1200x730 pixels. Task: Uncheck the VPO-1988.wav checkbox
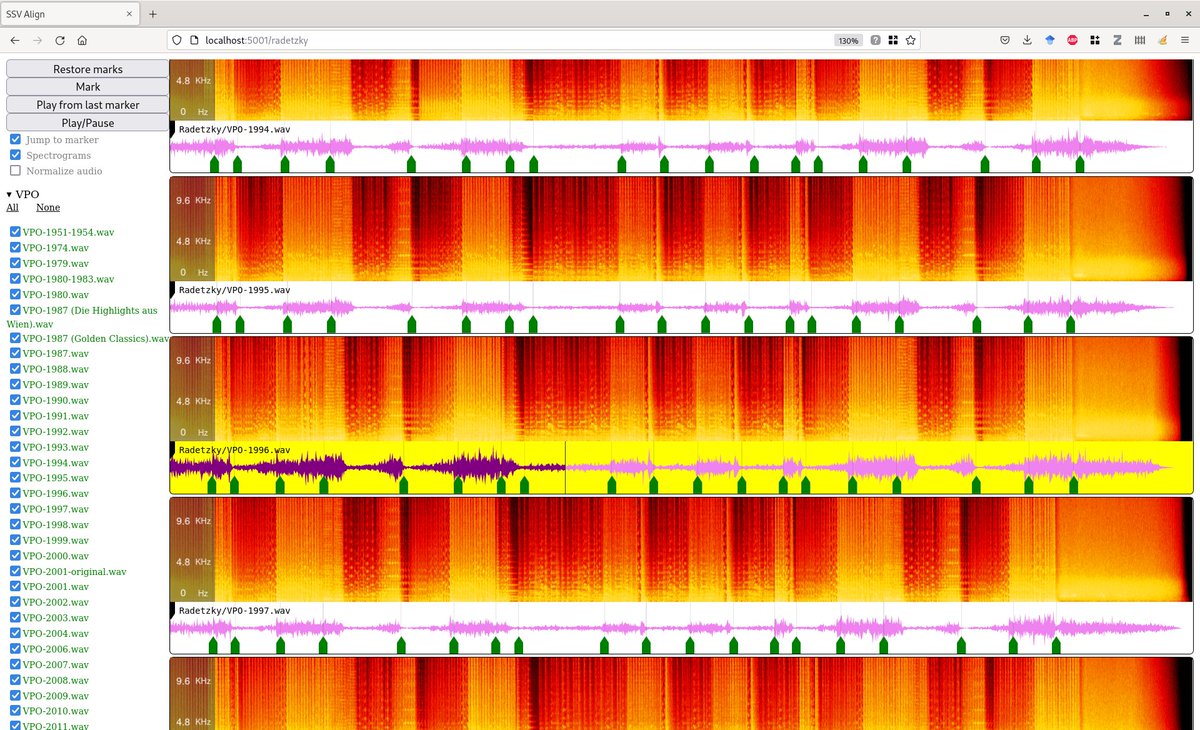coord(15,369)
